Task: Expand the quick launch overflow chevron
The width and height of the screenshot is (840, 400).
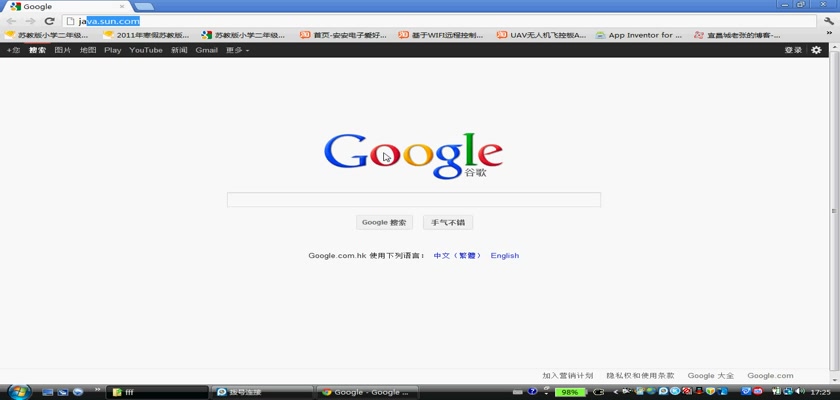Action: coord(98,389)
